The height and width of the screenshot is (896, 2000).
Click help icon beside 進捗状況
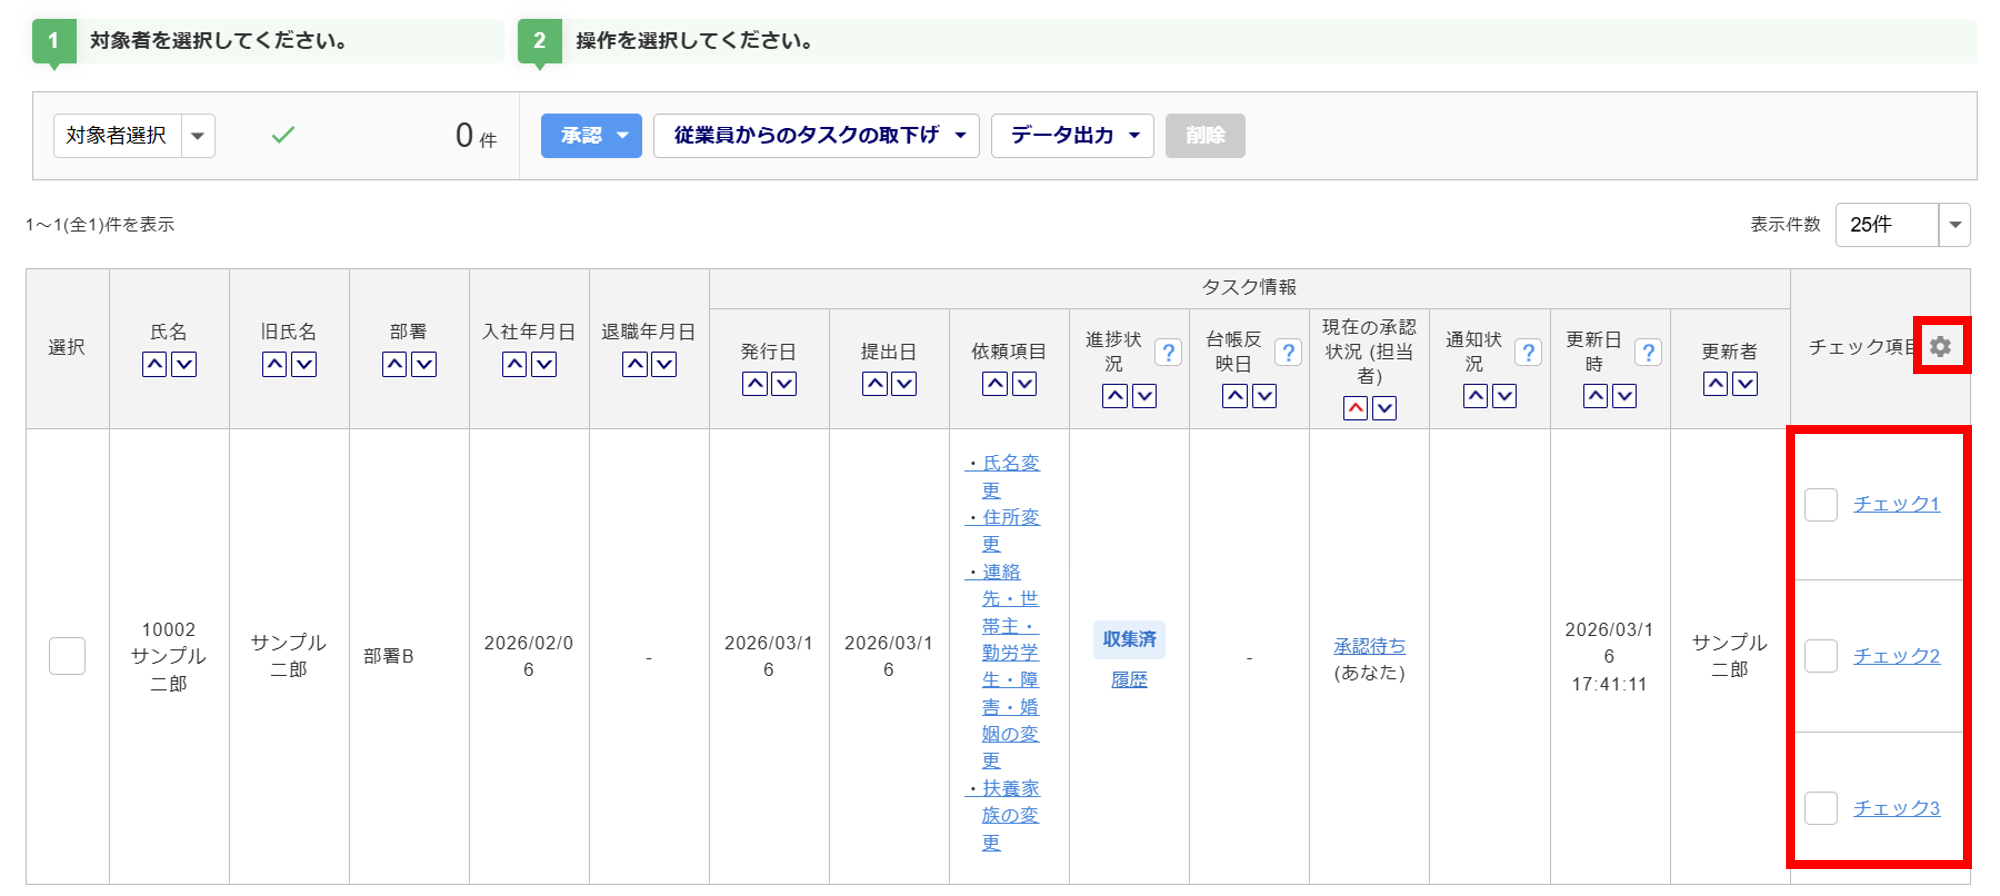[x=1167, y=352]
